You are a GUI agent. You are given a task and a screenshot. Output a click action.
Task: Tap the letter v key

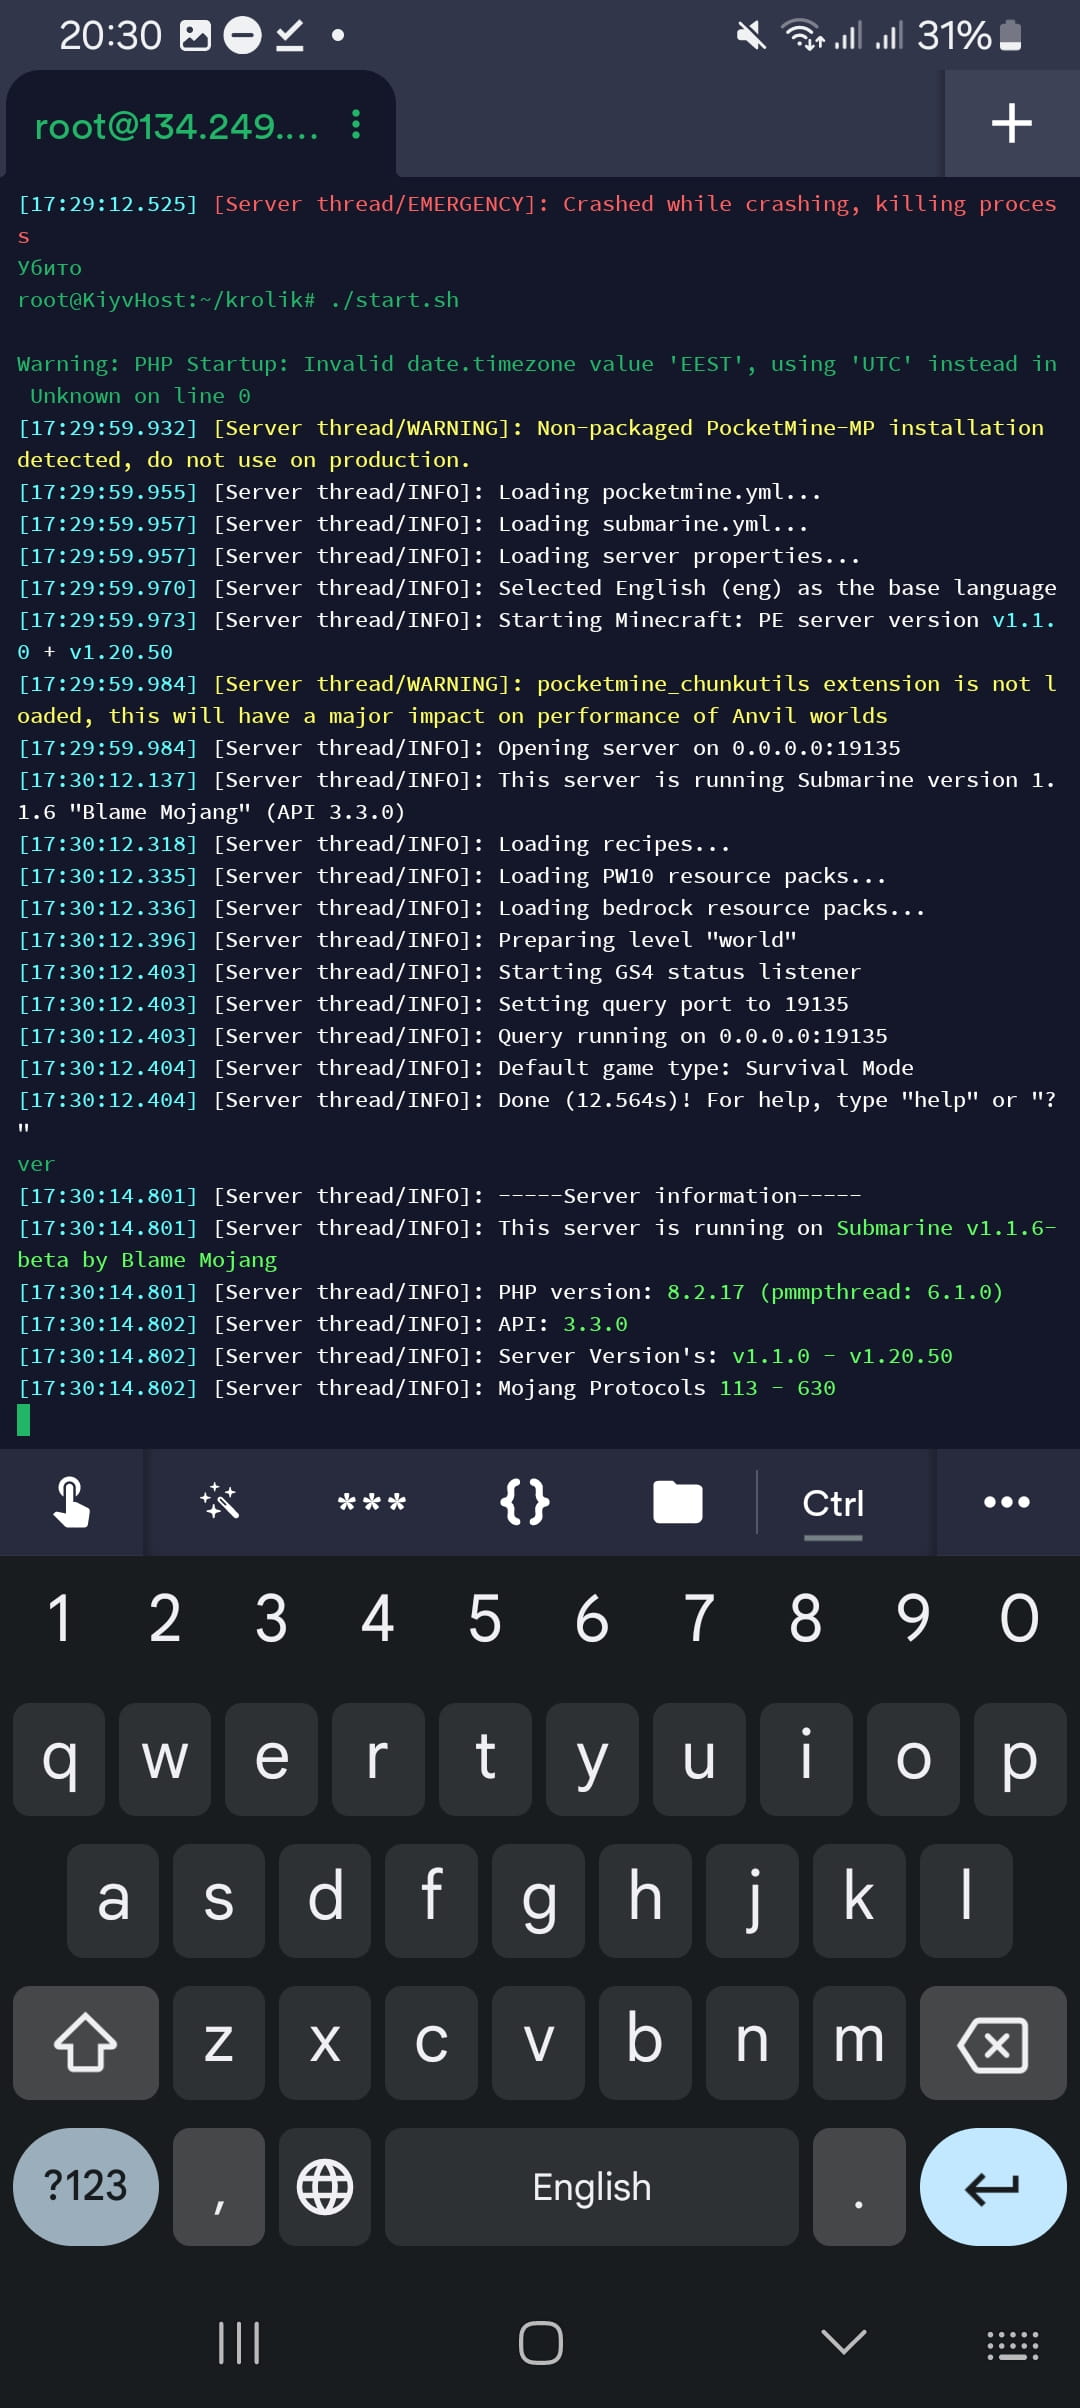(538, 2043)
